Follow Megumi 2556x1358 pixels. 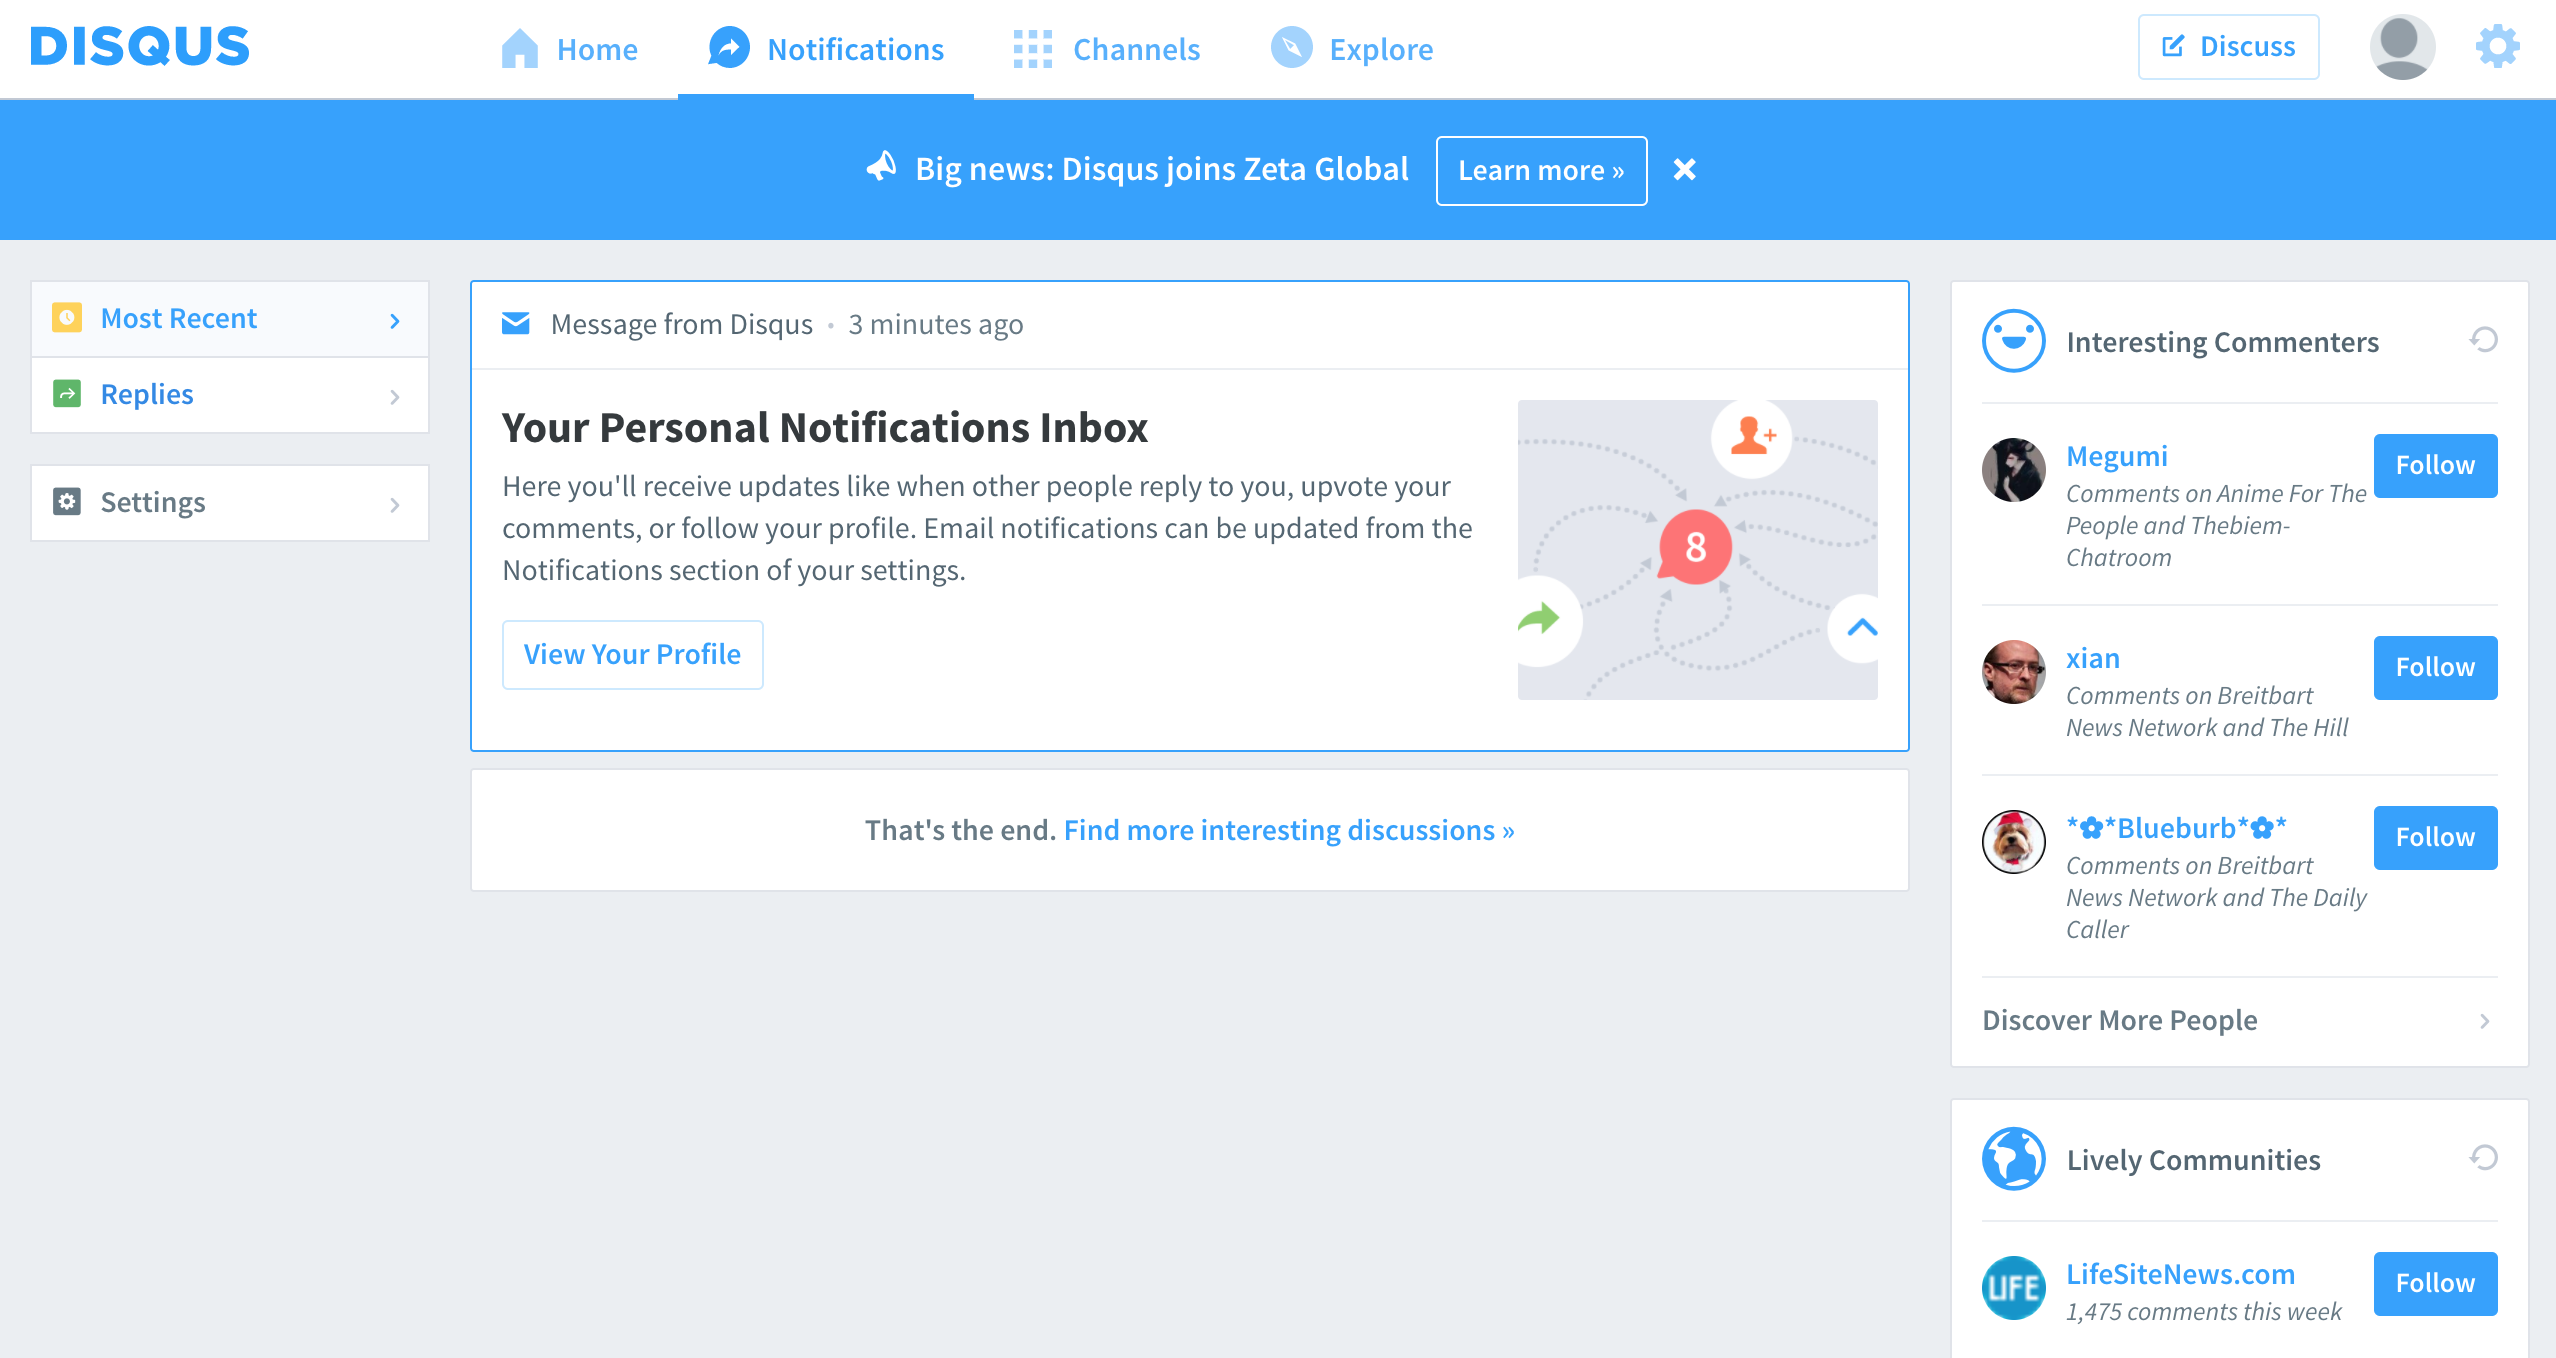coord(2435,466)
